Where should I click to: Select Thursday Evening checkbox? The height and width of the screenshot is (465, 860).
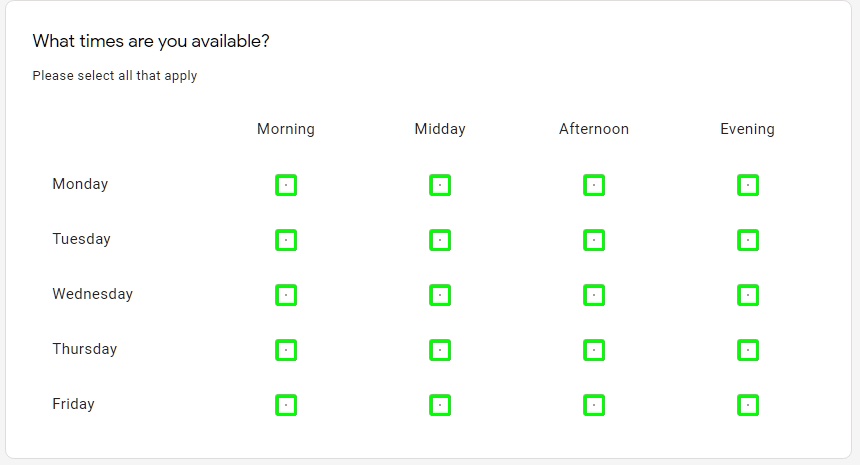coord(748,350)
